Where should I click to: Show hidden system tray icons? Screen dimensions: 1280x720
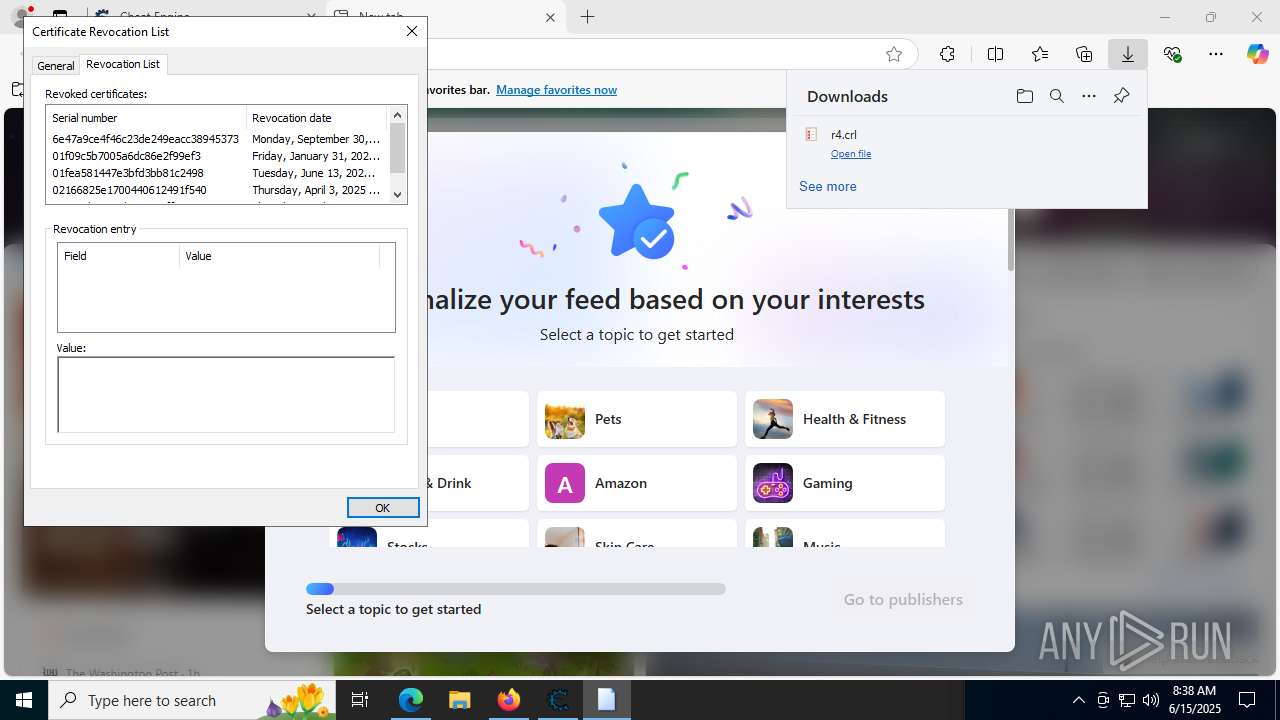1078,700
